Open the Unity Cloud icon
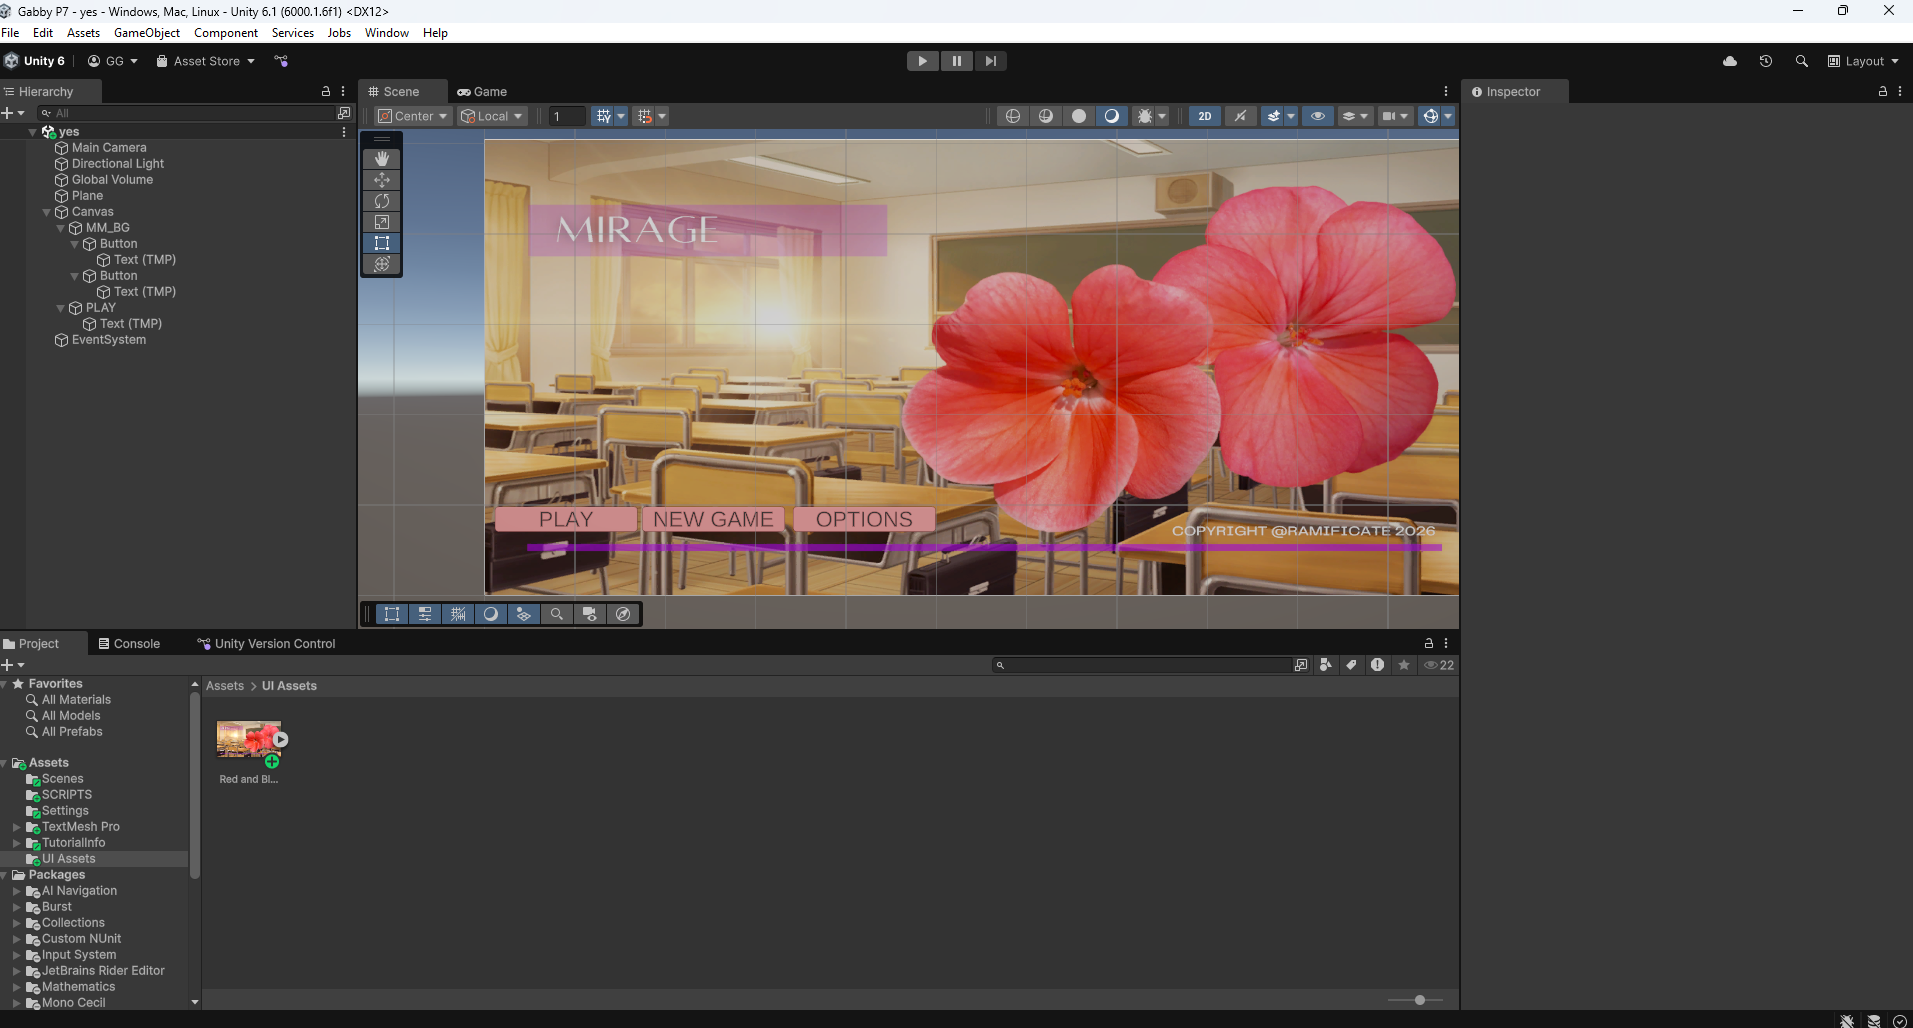1913x1028 pixels. [1730, 61]
